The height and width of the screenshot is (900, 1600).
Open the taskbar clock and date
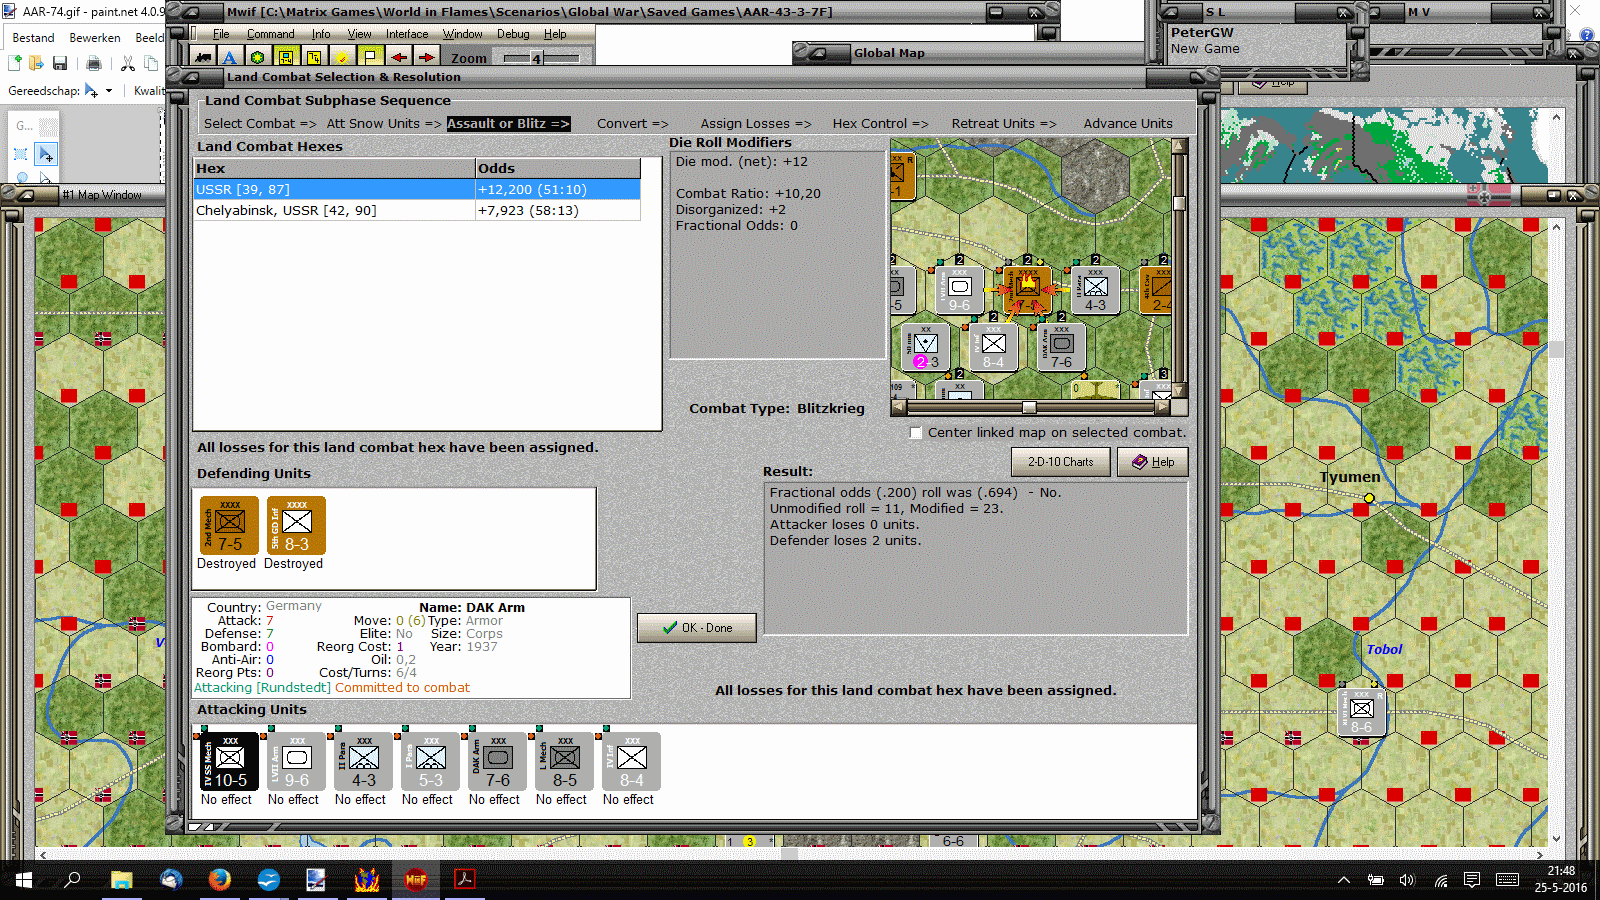coord(1561,879)
